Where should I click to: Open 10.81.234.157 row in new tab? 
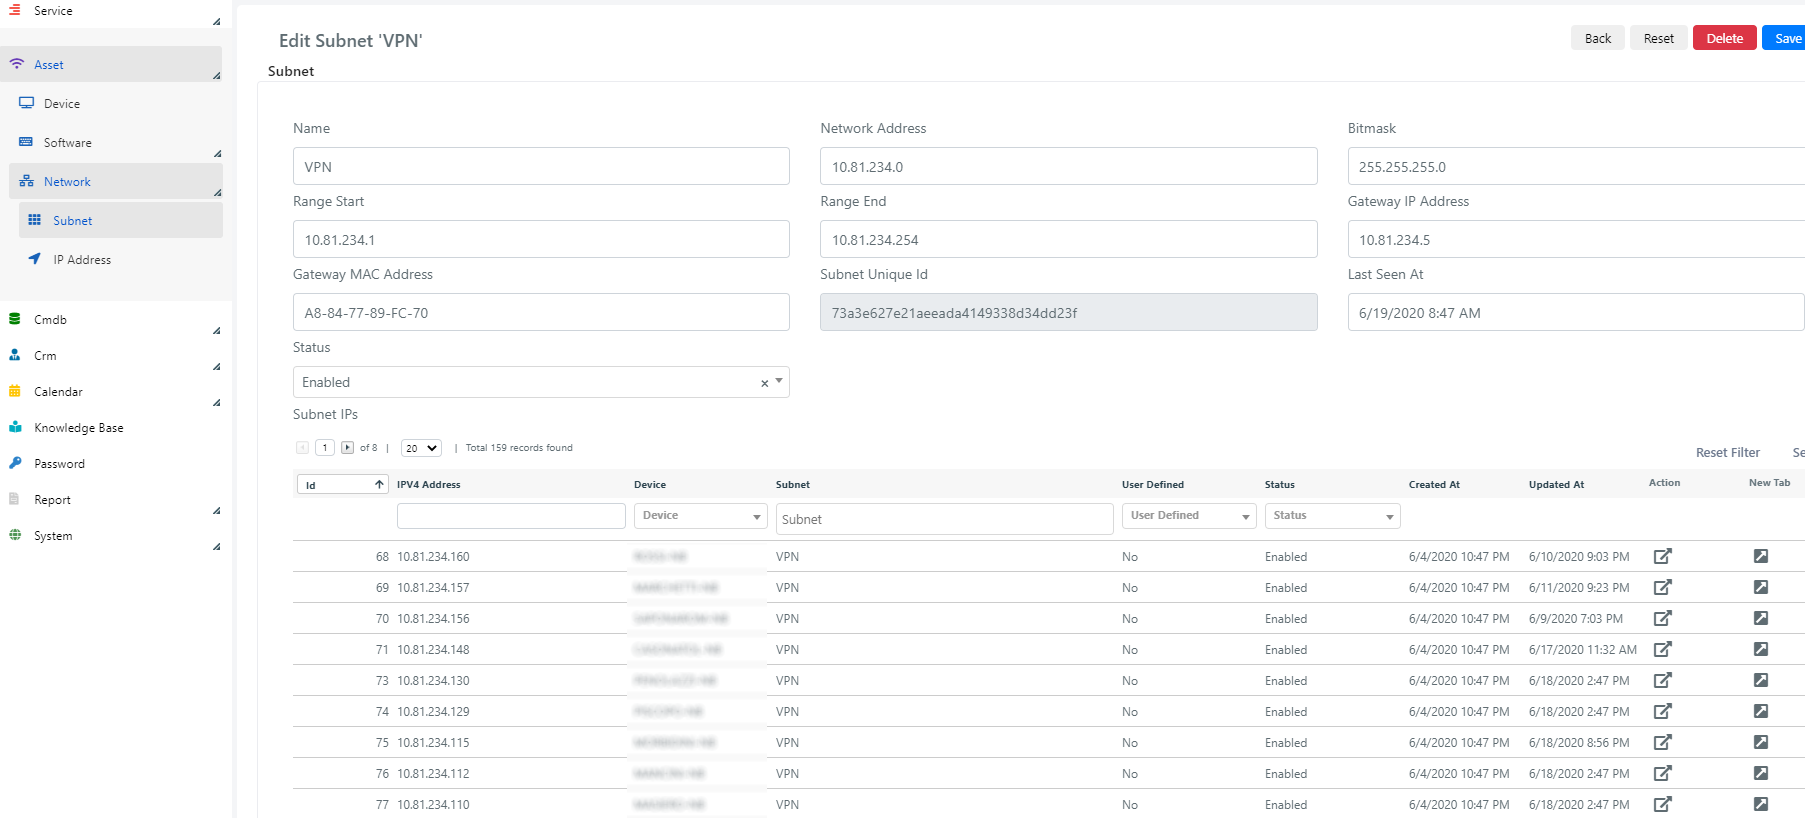1760,587
